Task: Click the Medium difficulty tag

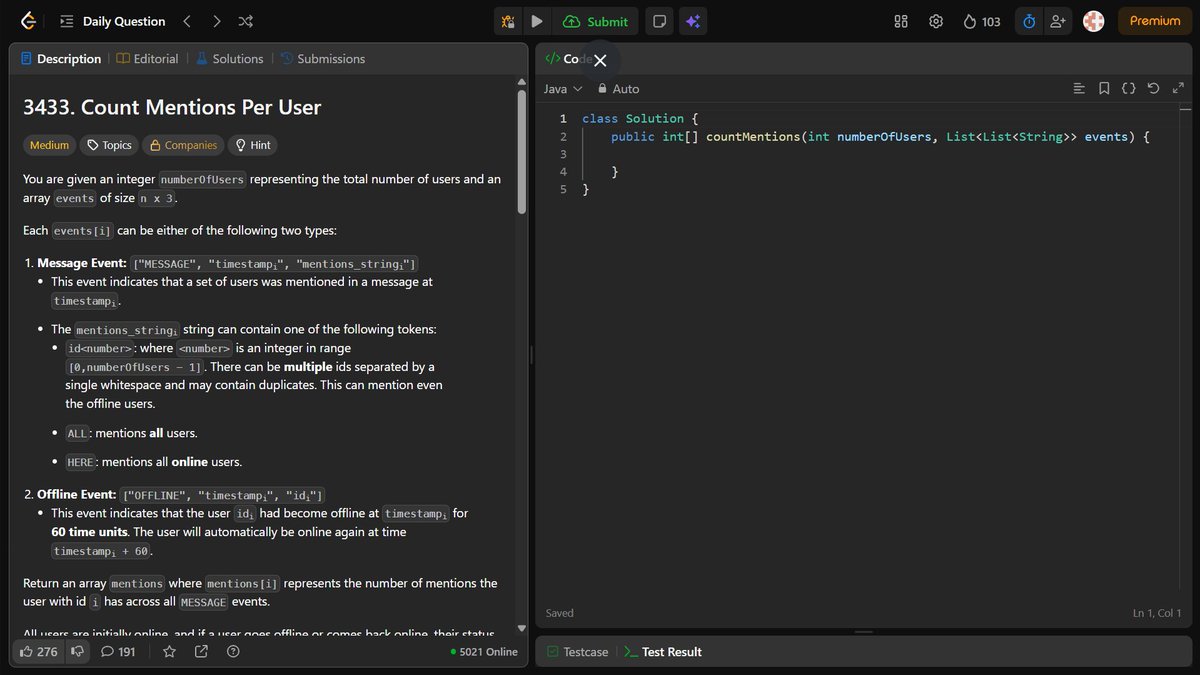Action: 49,145
